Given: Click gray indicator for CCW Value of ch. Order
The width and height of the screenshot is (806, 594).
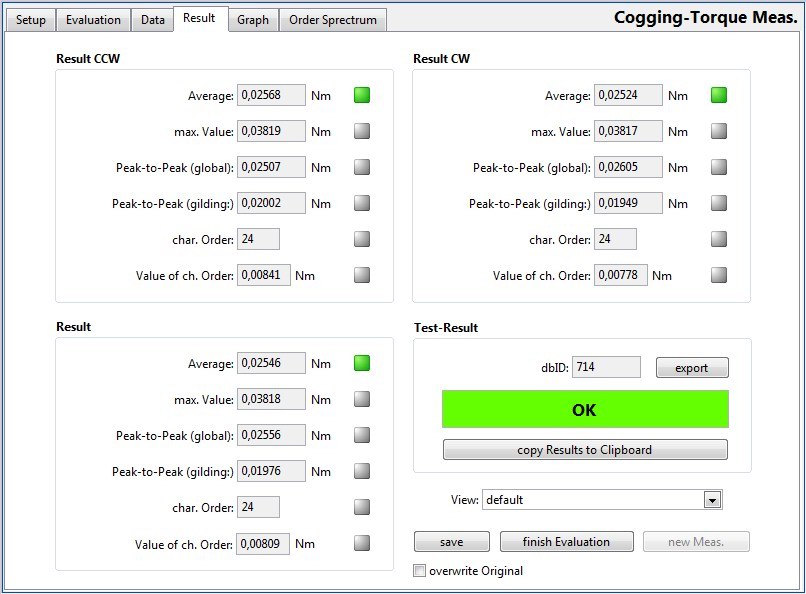Looking at the screenshot, I should [x=362, y=276].
